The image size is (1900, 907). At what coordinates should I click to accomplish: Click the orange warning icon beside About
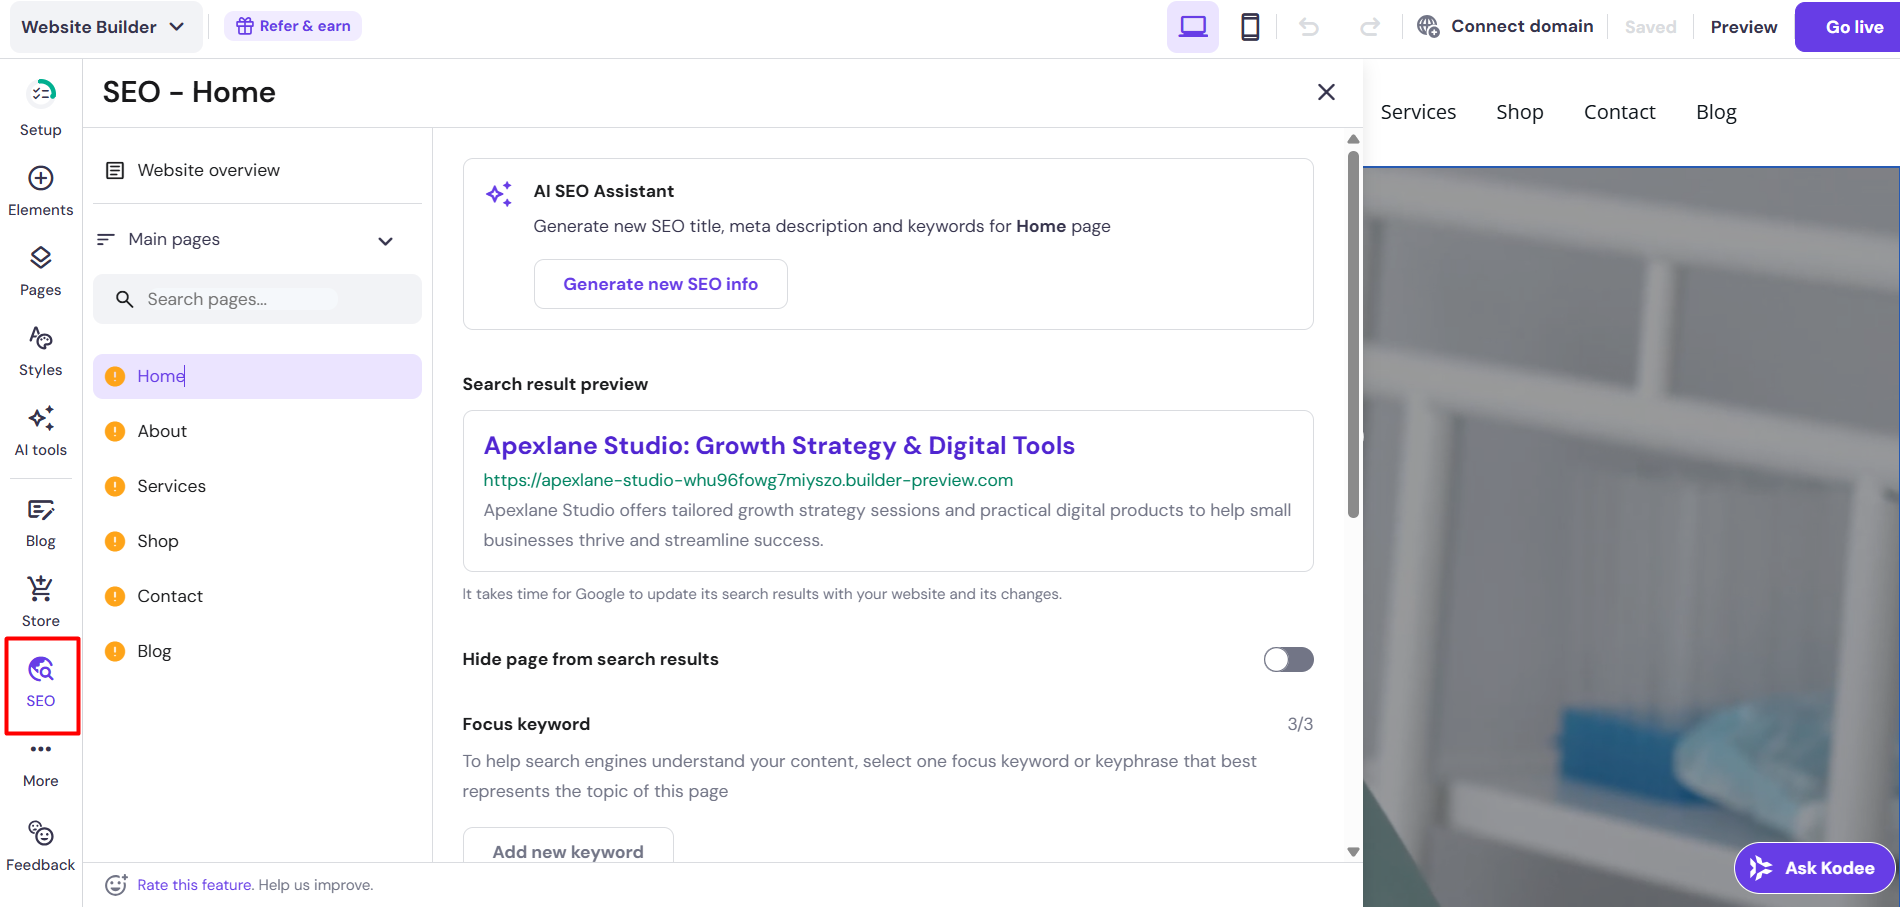click(x=115, y=431)
